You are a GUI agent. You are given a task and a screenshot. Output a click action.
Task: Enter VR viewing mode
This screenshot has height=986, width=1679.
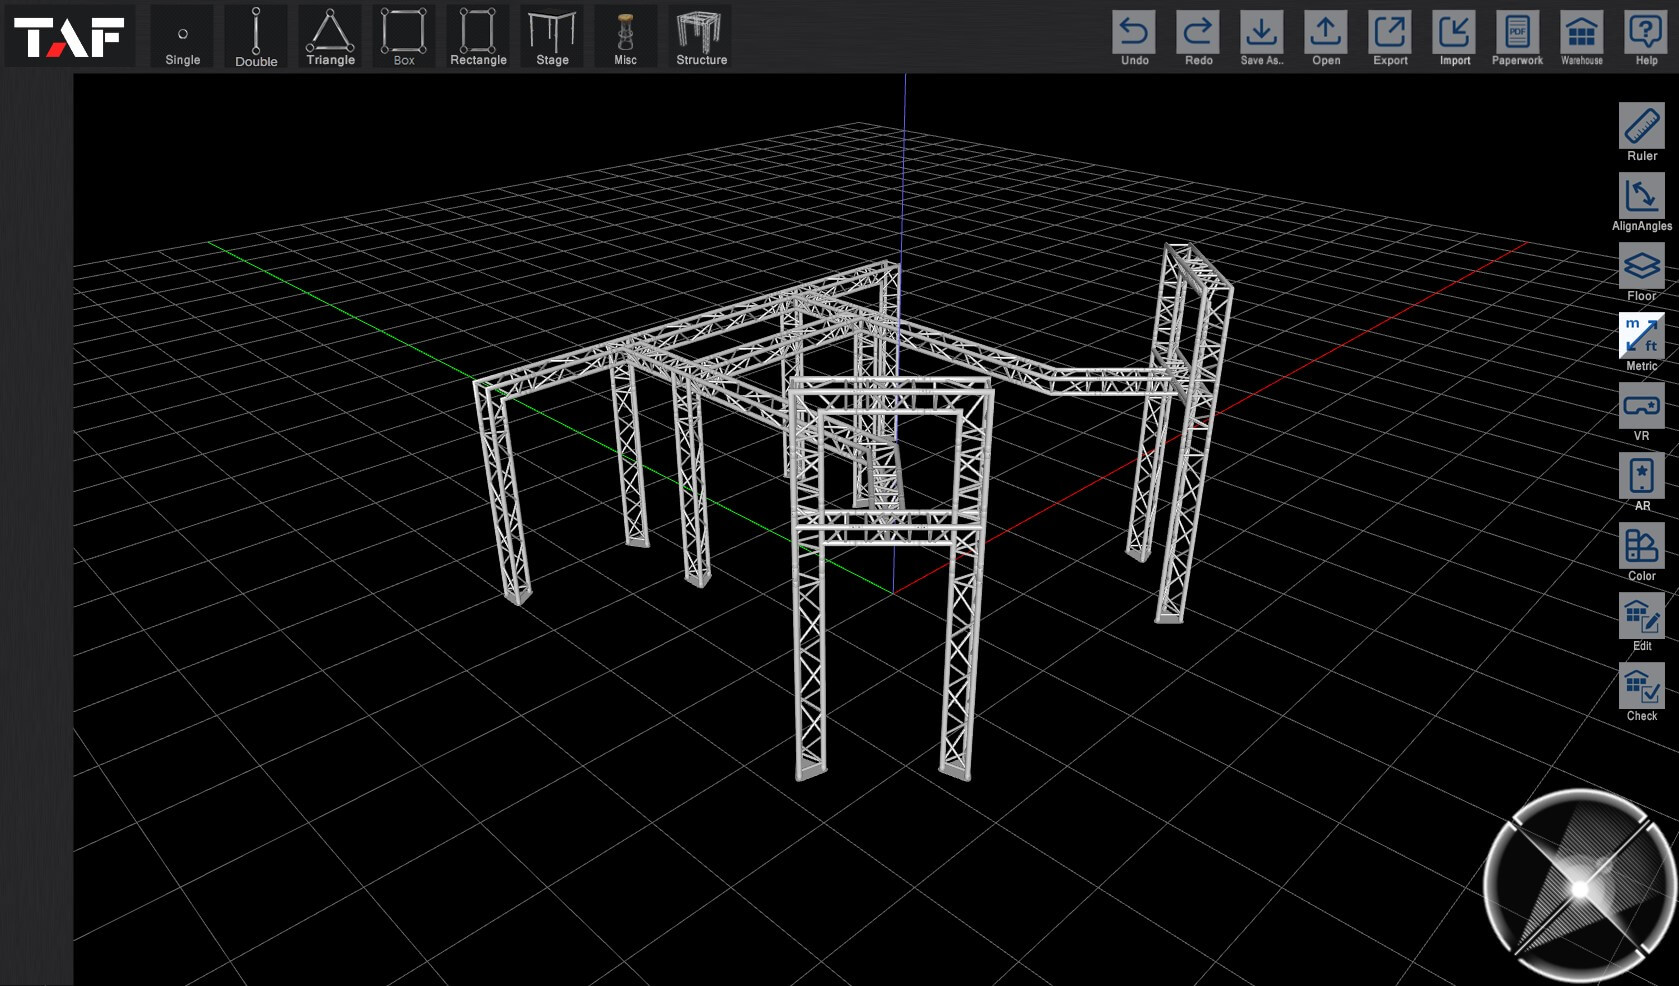point(1642,412)
